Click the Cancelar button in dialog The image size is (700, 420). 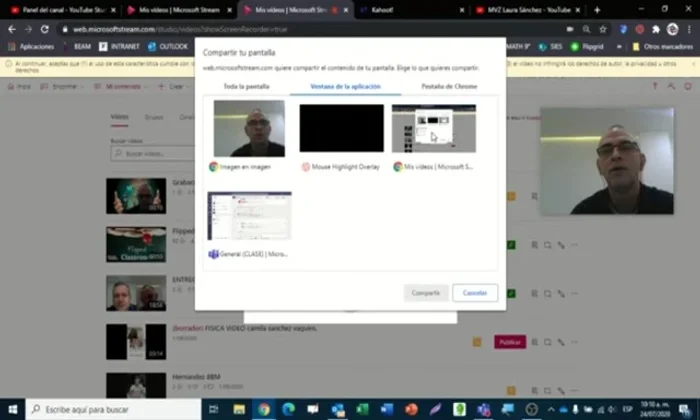point(475,293)
